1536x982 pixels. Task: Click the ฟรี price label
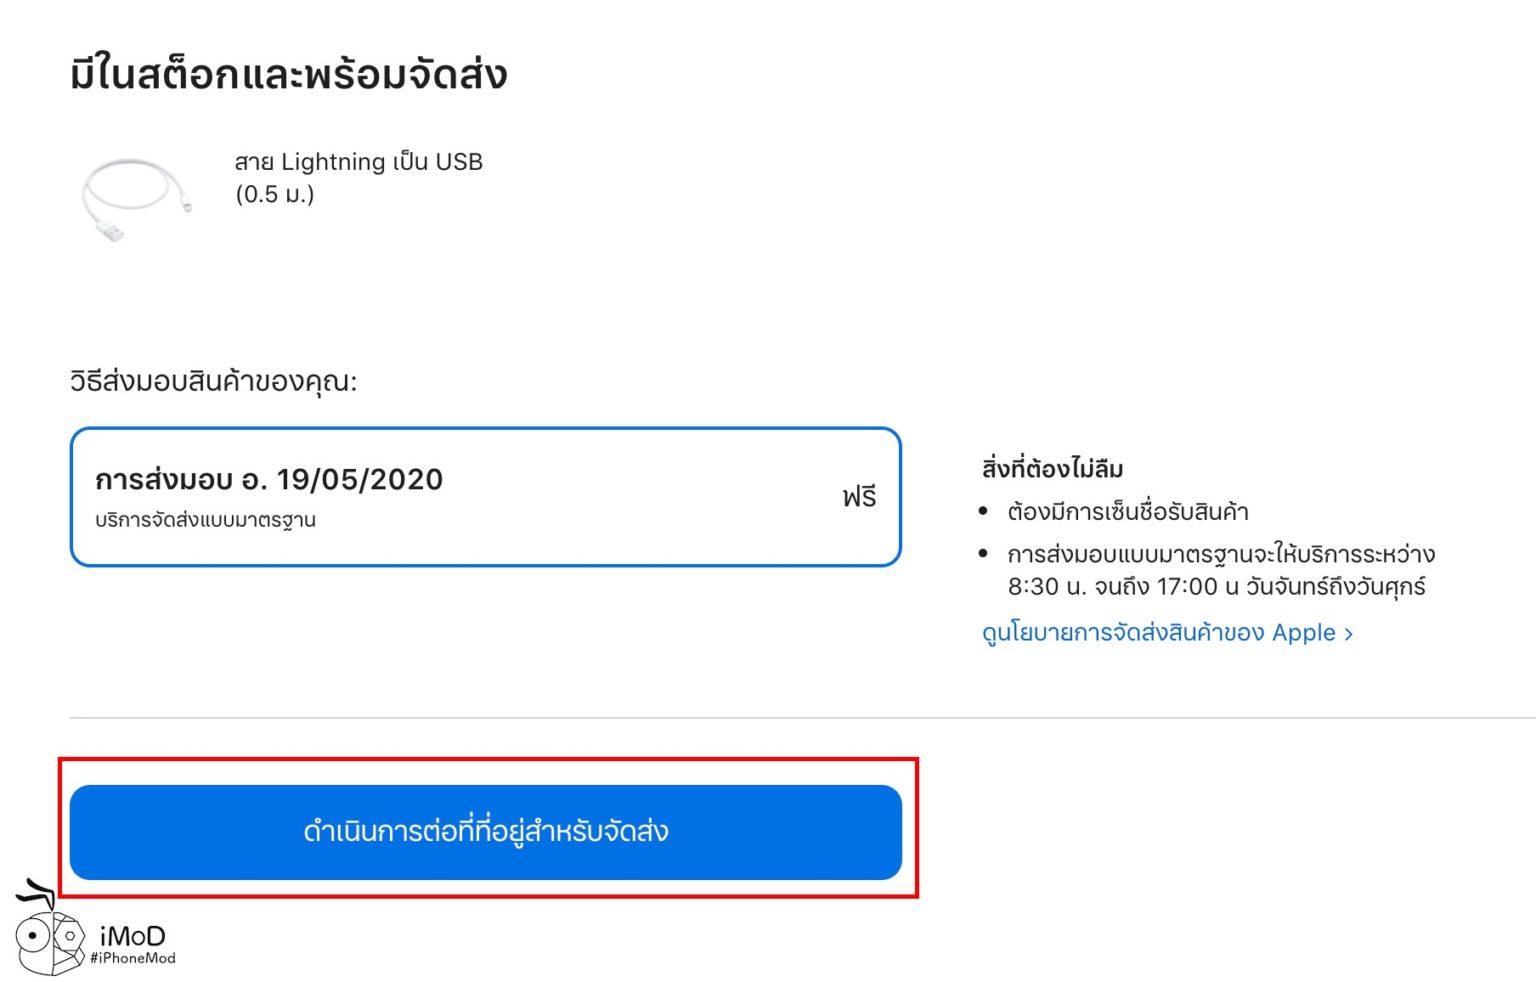tap(859, 496)
